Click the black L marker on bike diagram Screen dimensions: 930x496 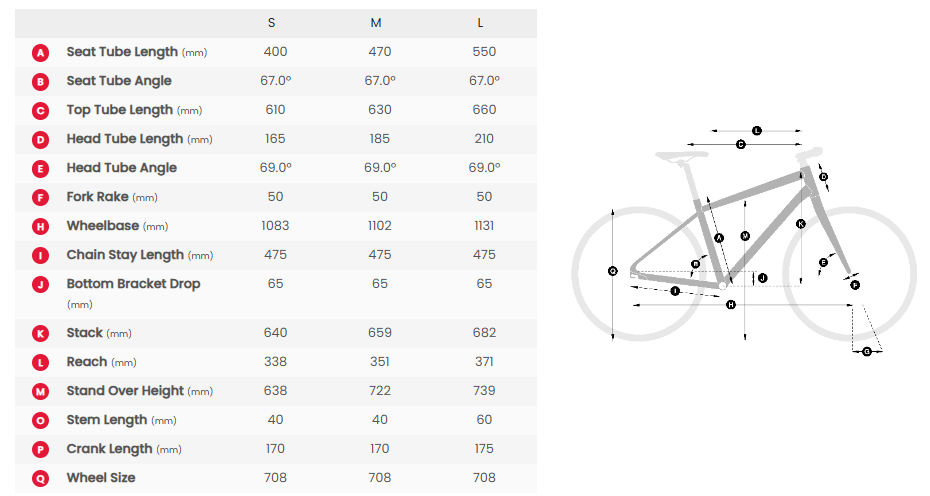click(x=756, y=130)
